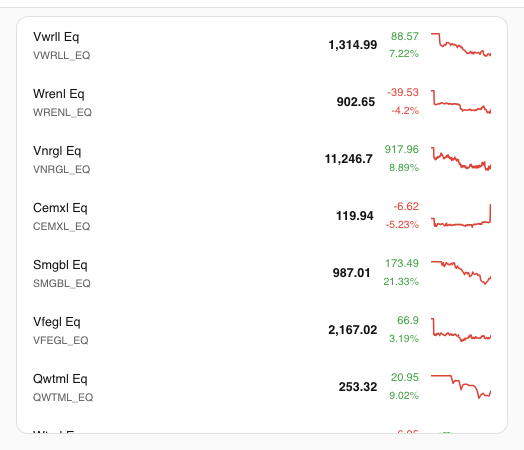Click the CEMXL_EQ ticker symbol
Viewport: 524px width, 450px height.
point(61,227)
